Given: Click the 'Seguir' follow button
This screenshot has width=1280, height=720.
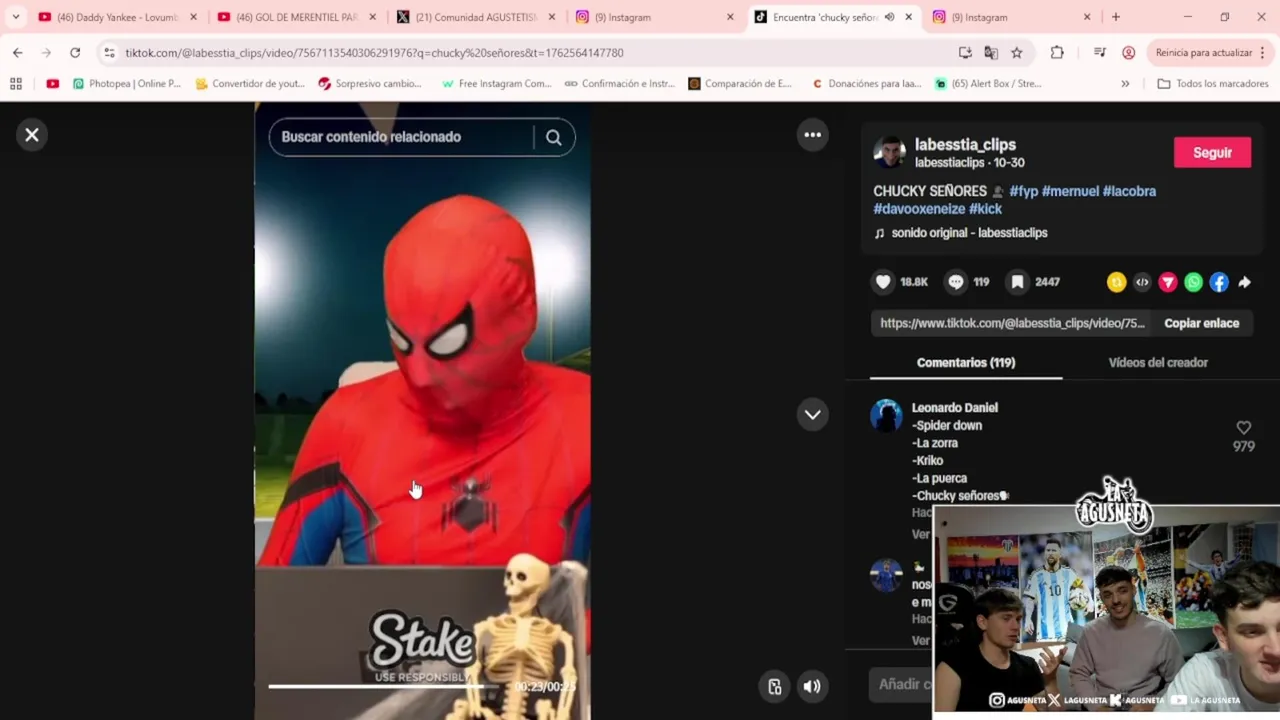Looking at the screenshot, I should [1212, 153].
